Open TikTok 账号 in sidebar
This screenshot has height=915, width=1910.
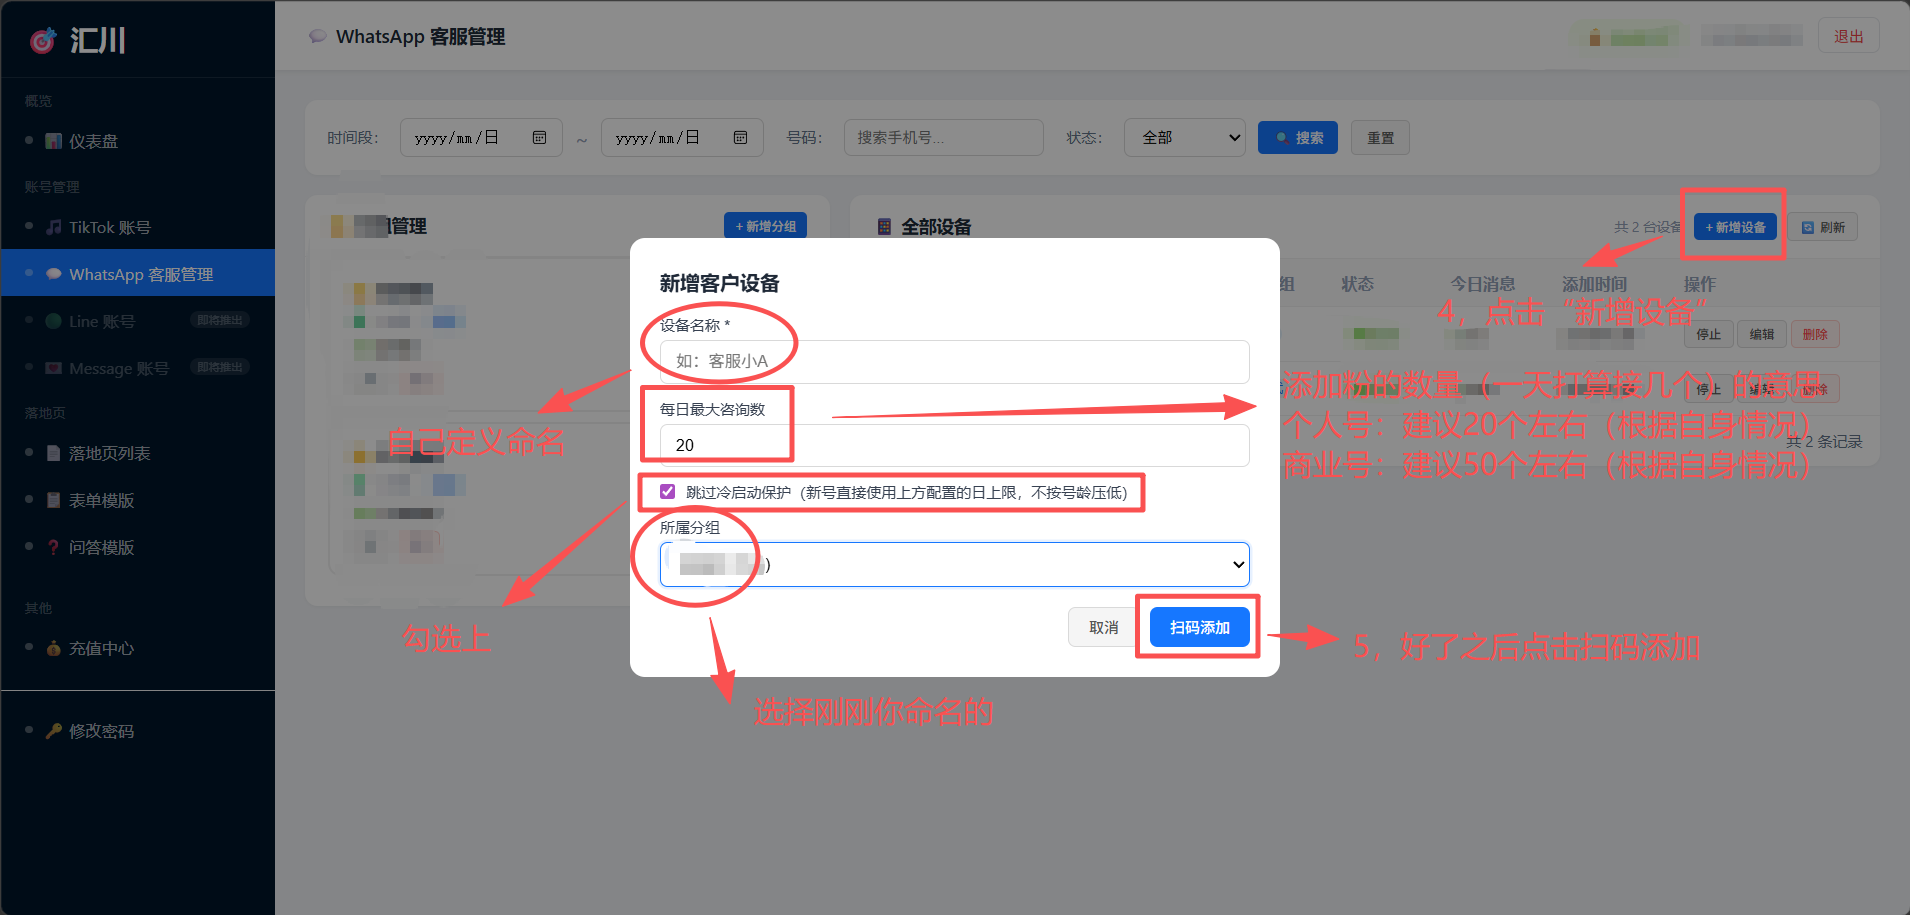138,227
